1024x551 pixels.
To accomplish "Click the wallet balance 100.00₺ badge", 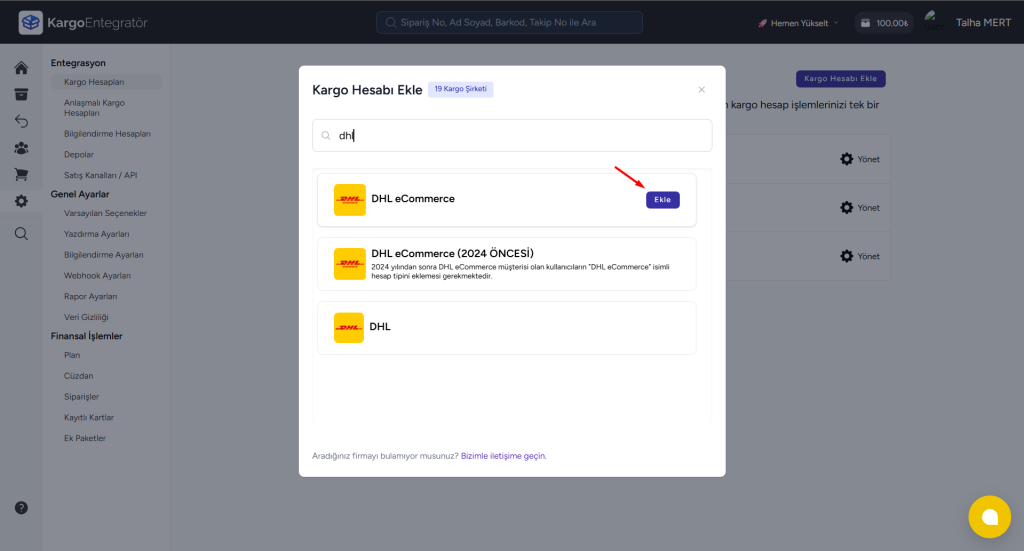I will [884, 23].
